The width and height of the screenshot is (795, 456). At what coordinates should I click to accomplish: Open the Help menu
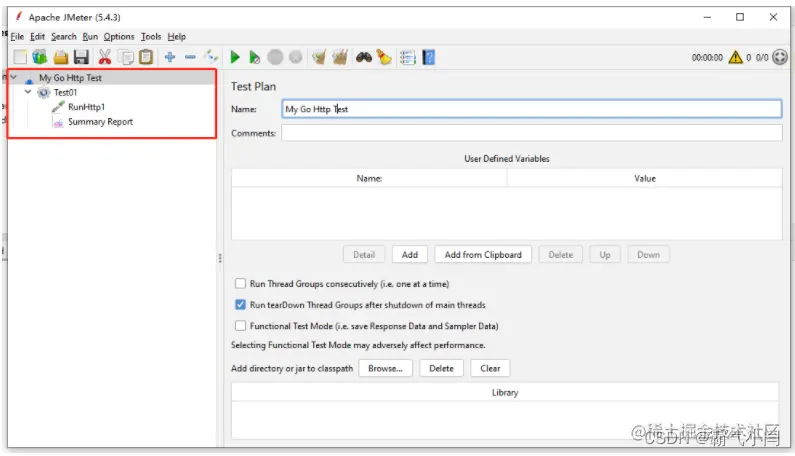177,37
